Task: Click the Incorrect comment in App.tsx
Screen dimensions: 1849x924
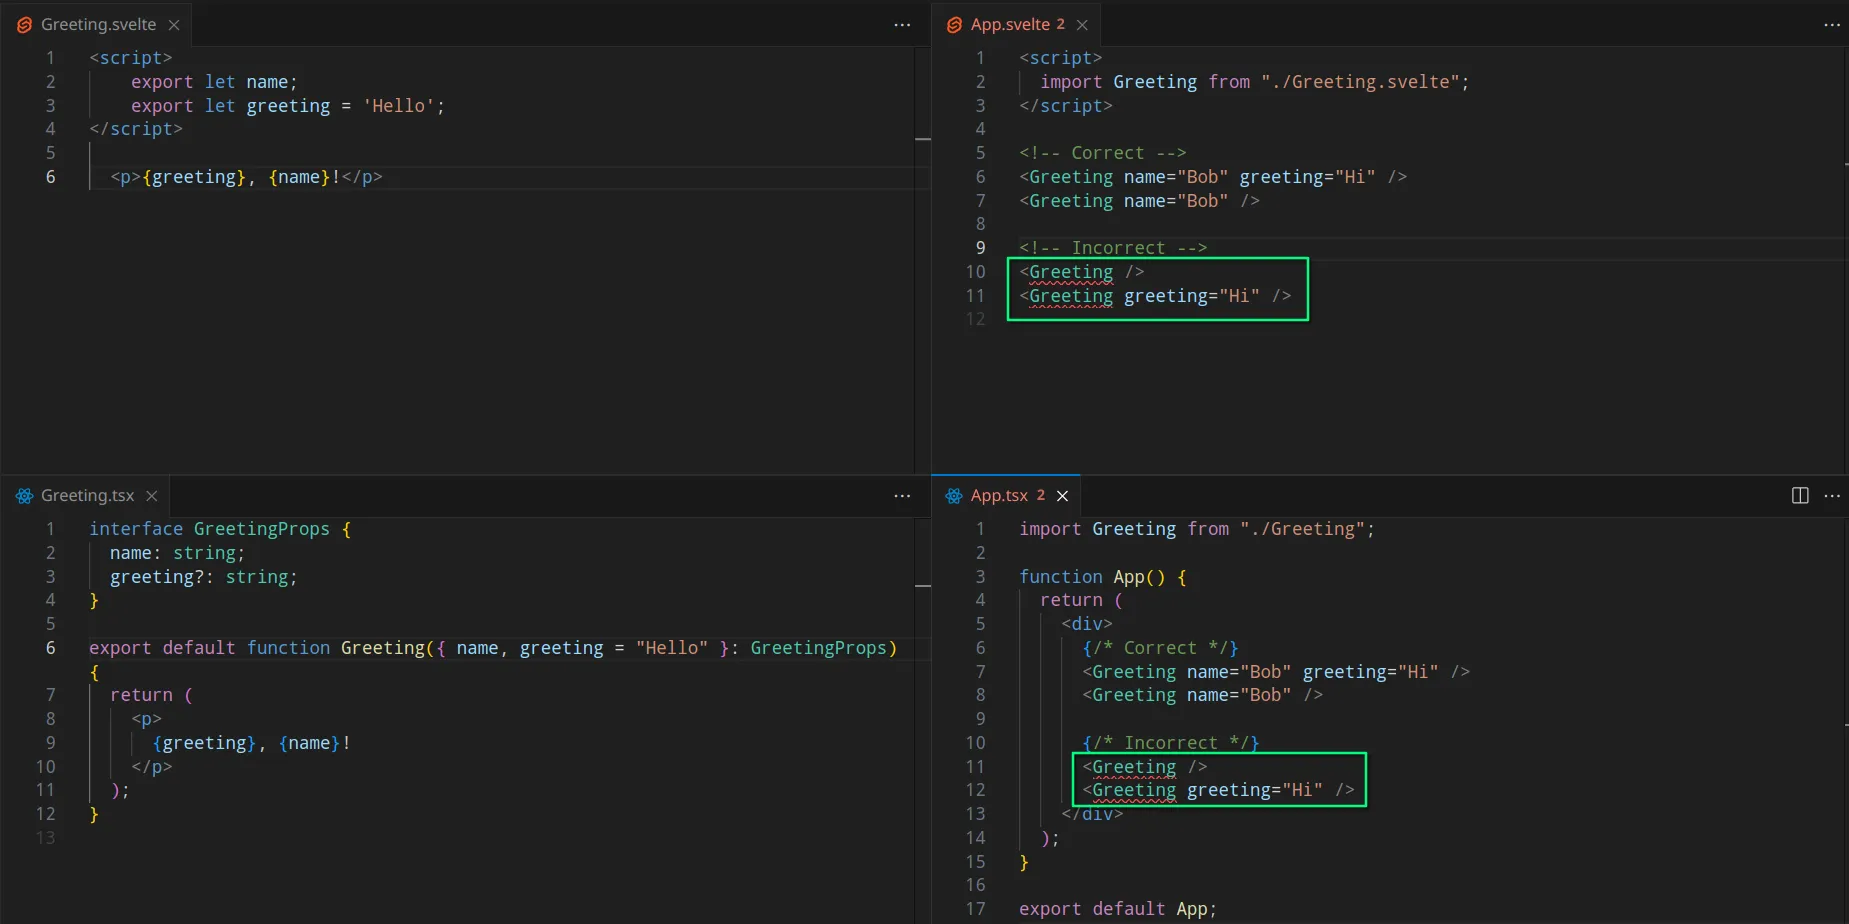Action: point(1171,743)
